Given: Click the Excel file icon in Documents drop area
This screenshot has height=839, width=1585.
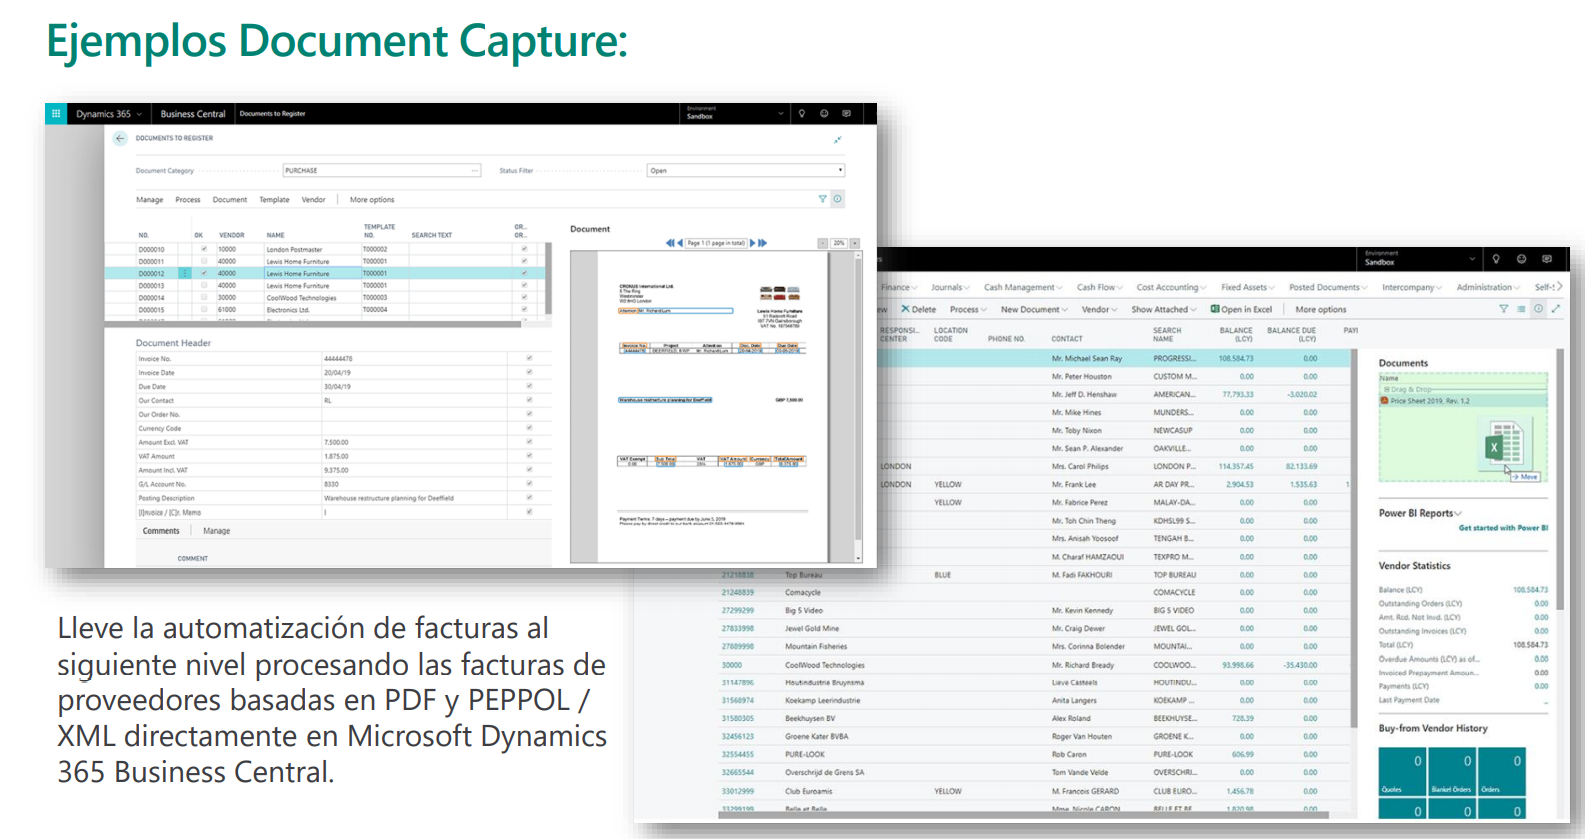Looking at the screenshot, I should 1503,444.
